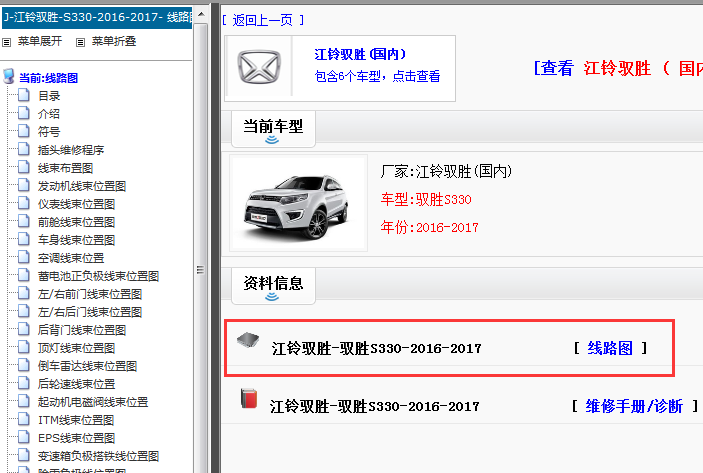Click the page icon next to 目录
Viewport: 703px width, 473px height.
[24, 95]
